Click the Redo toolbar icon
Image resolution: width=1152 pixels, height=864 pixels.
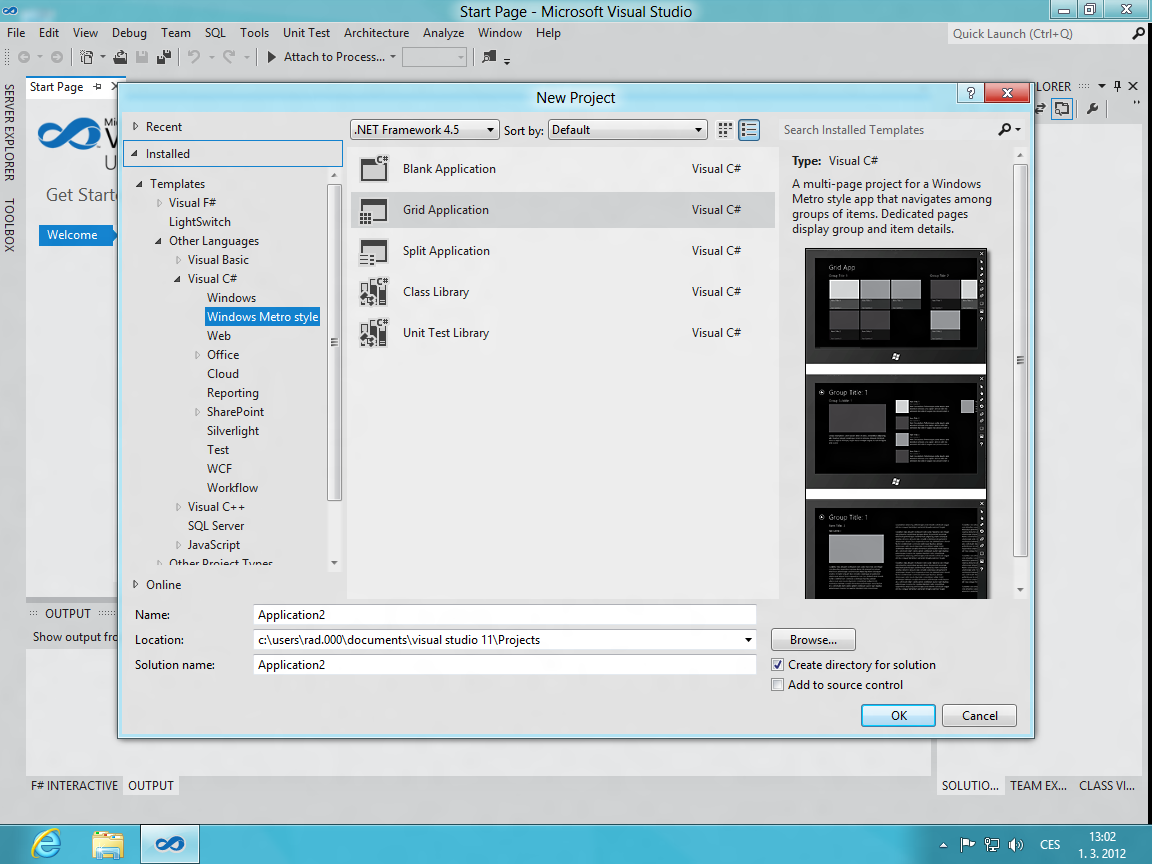click(229, 57)
